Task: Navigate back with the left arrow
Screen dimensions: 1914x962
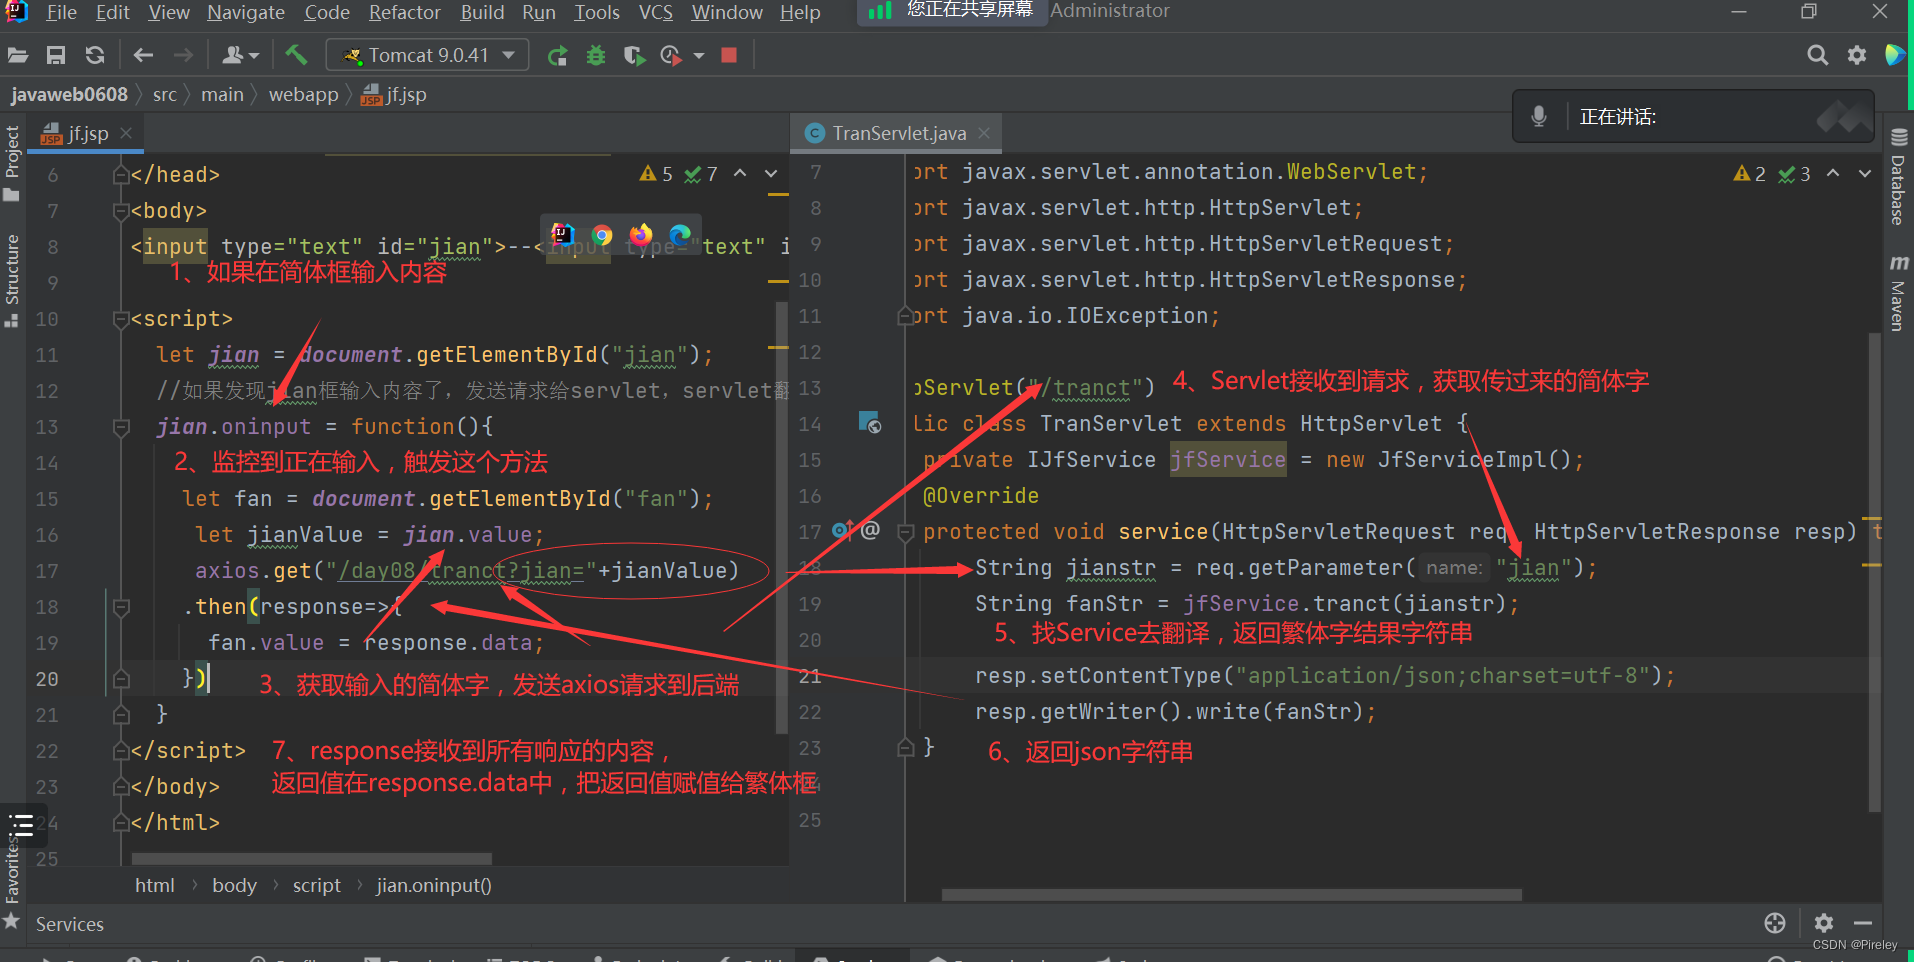Action: point(143,56)
